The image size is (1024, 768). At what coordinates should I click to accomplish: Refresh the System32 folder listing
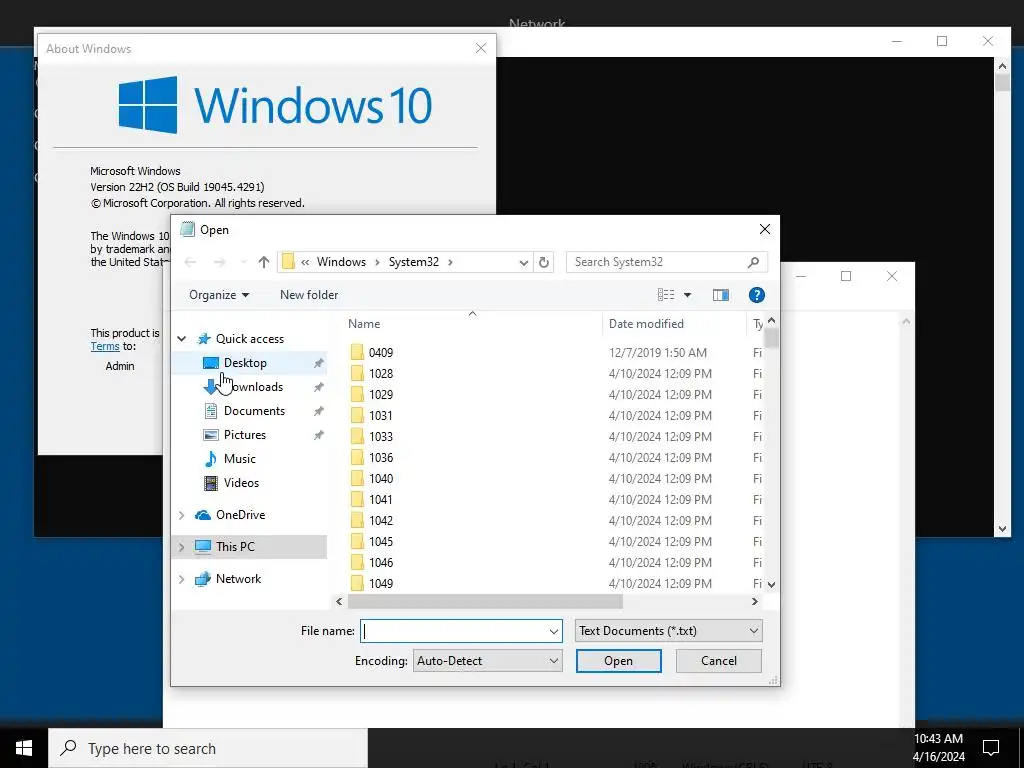[x=543, y=262]
